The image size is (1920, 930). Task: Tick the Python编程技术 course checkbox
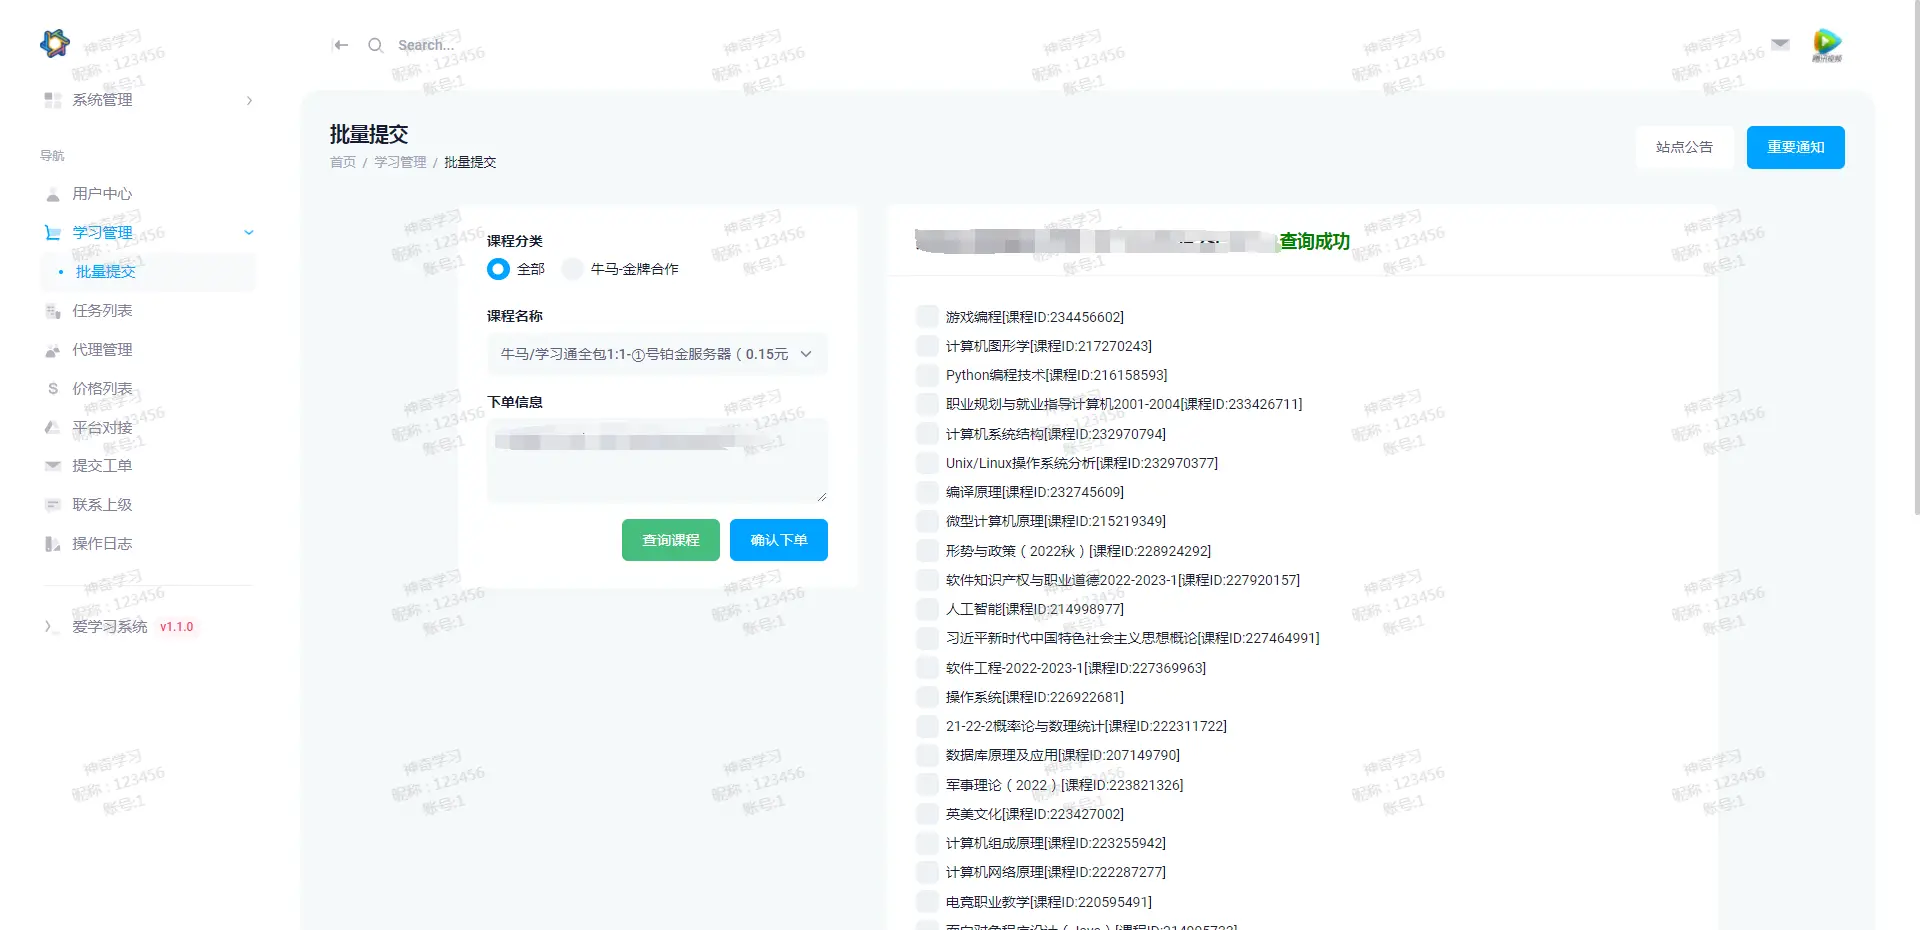pyautogui.click(x=925, y=375)
